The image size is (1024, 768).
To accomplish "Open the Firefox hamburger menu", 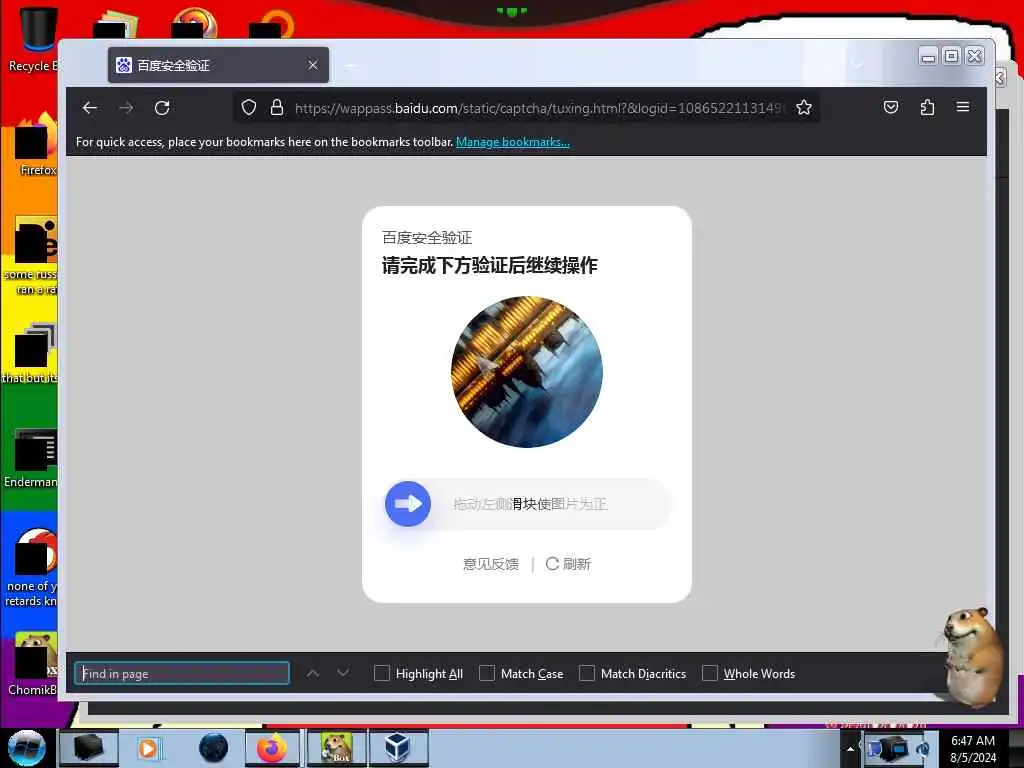I will [963, 107].
